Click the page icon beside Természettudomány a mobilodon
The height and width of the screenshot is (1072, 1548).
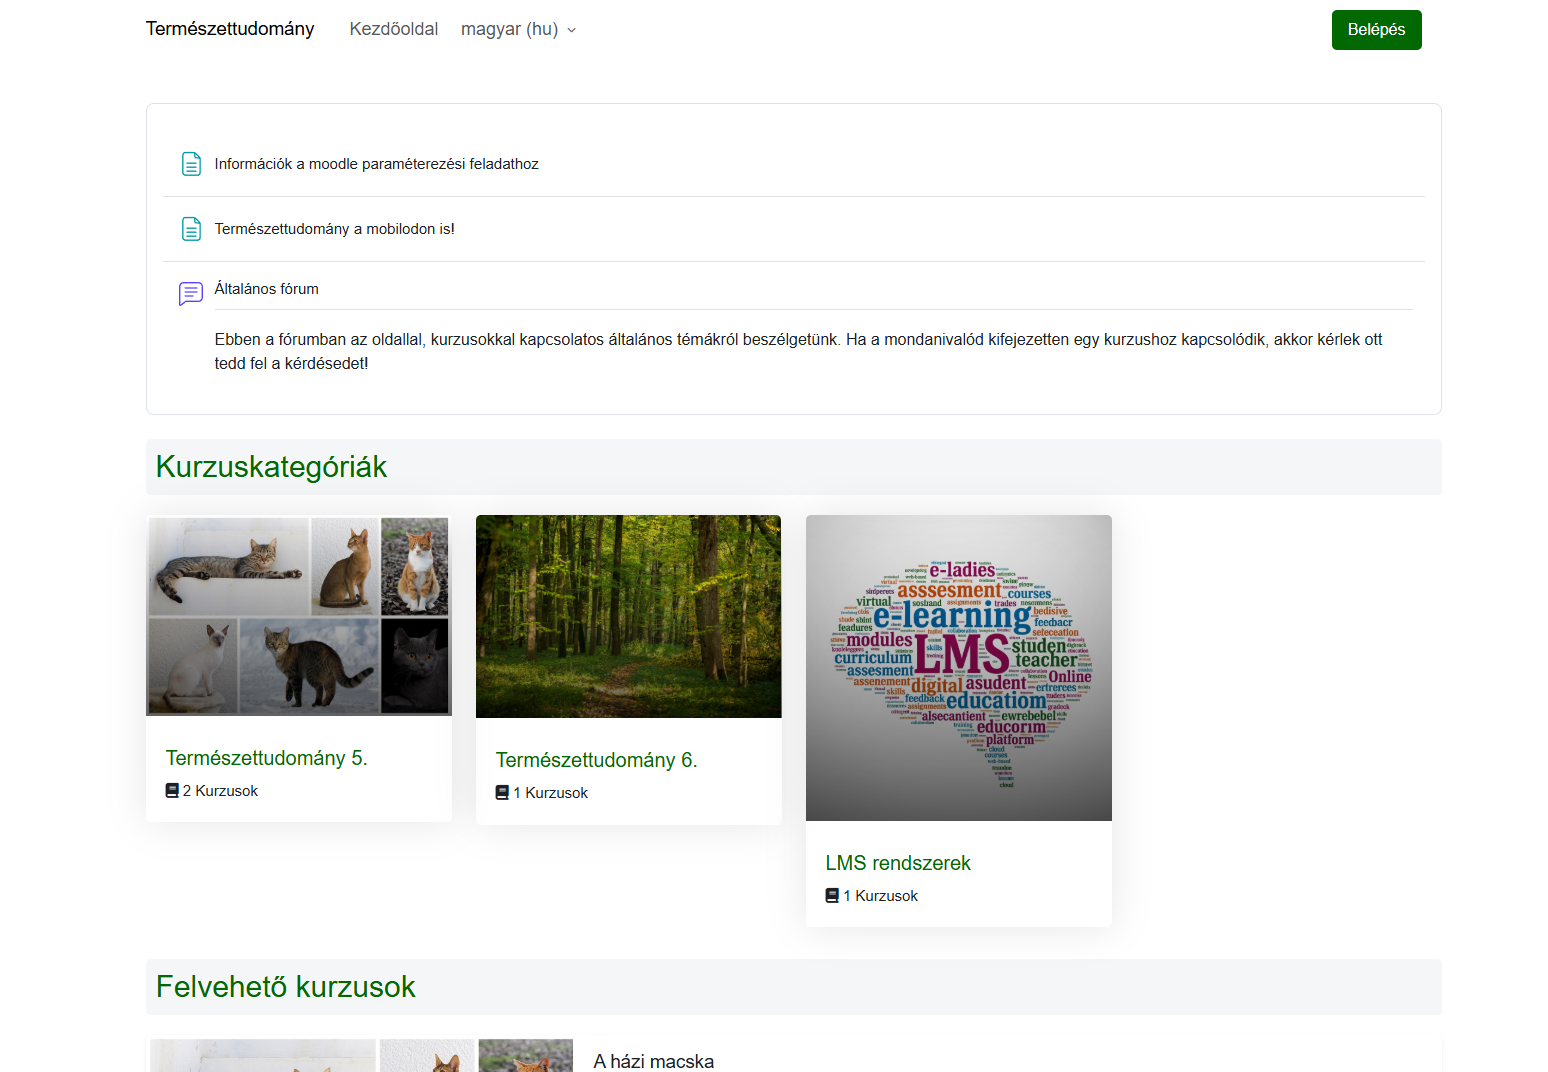(191, 229)
